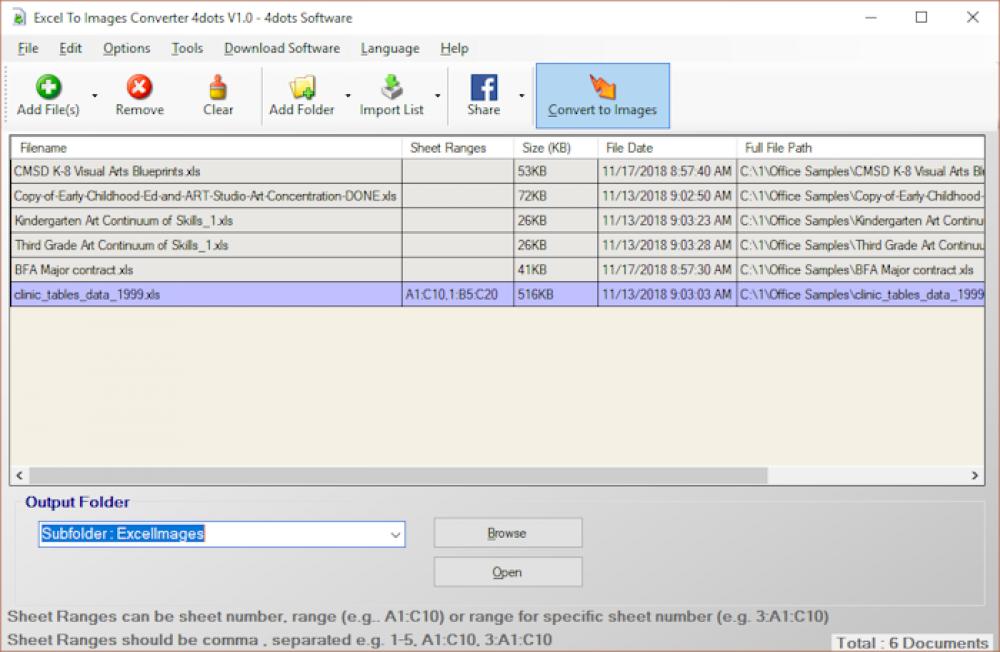The image size is (1000, 652).
Task: Select the clinic_tables_data_1999.xls row
Action: click(200, 294)
